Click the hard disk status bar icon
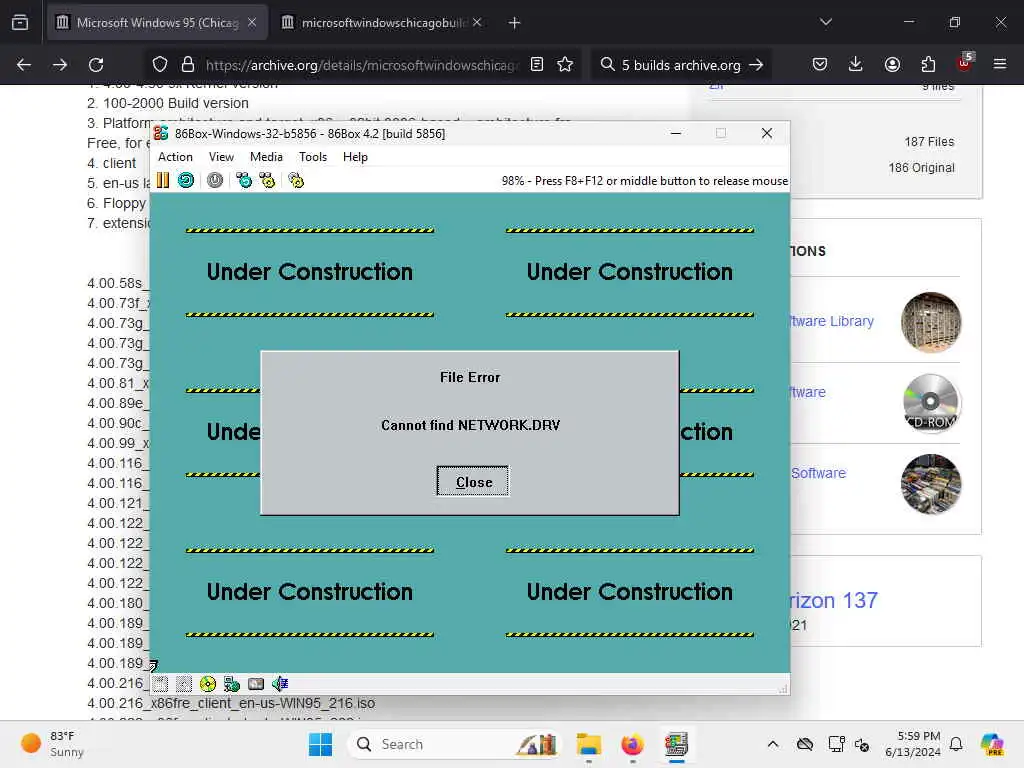 256,684
